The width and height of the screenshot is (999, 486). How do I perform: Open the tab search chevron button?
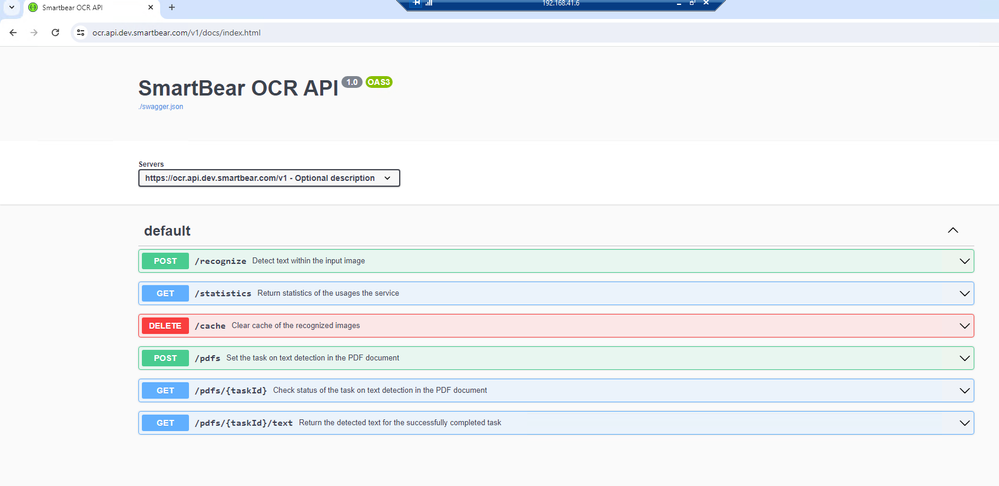pyautogui.click(x=11, y=8)
